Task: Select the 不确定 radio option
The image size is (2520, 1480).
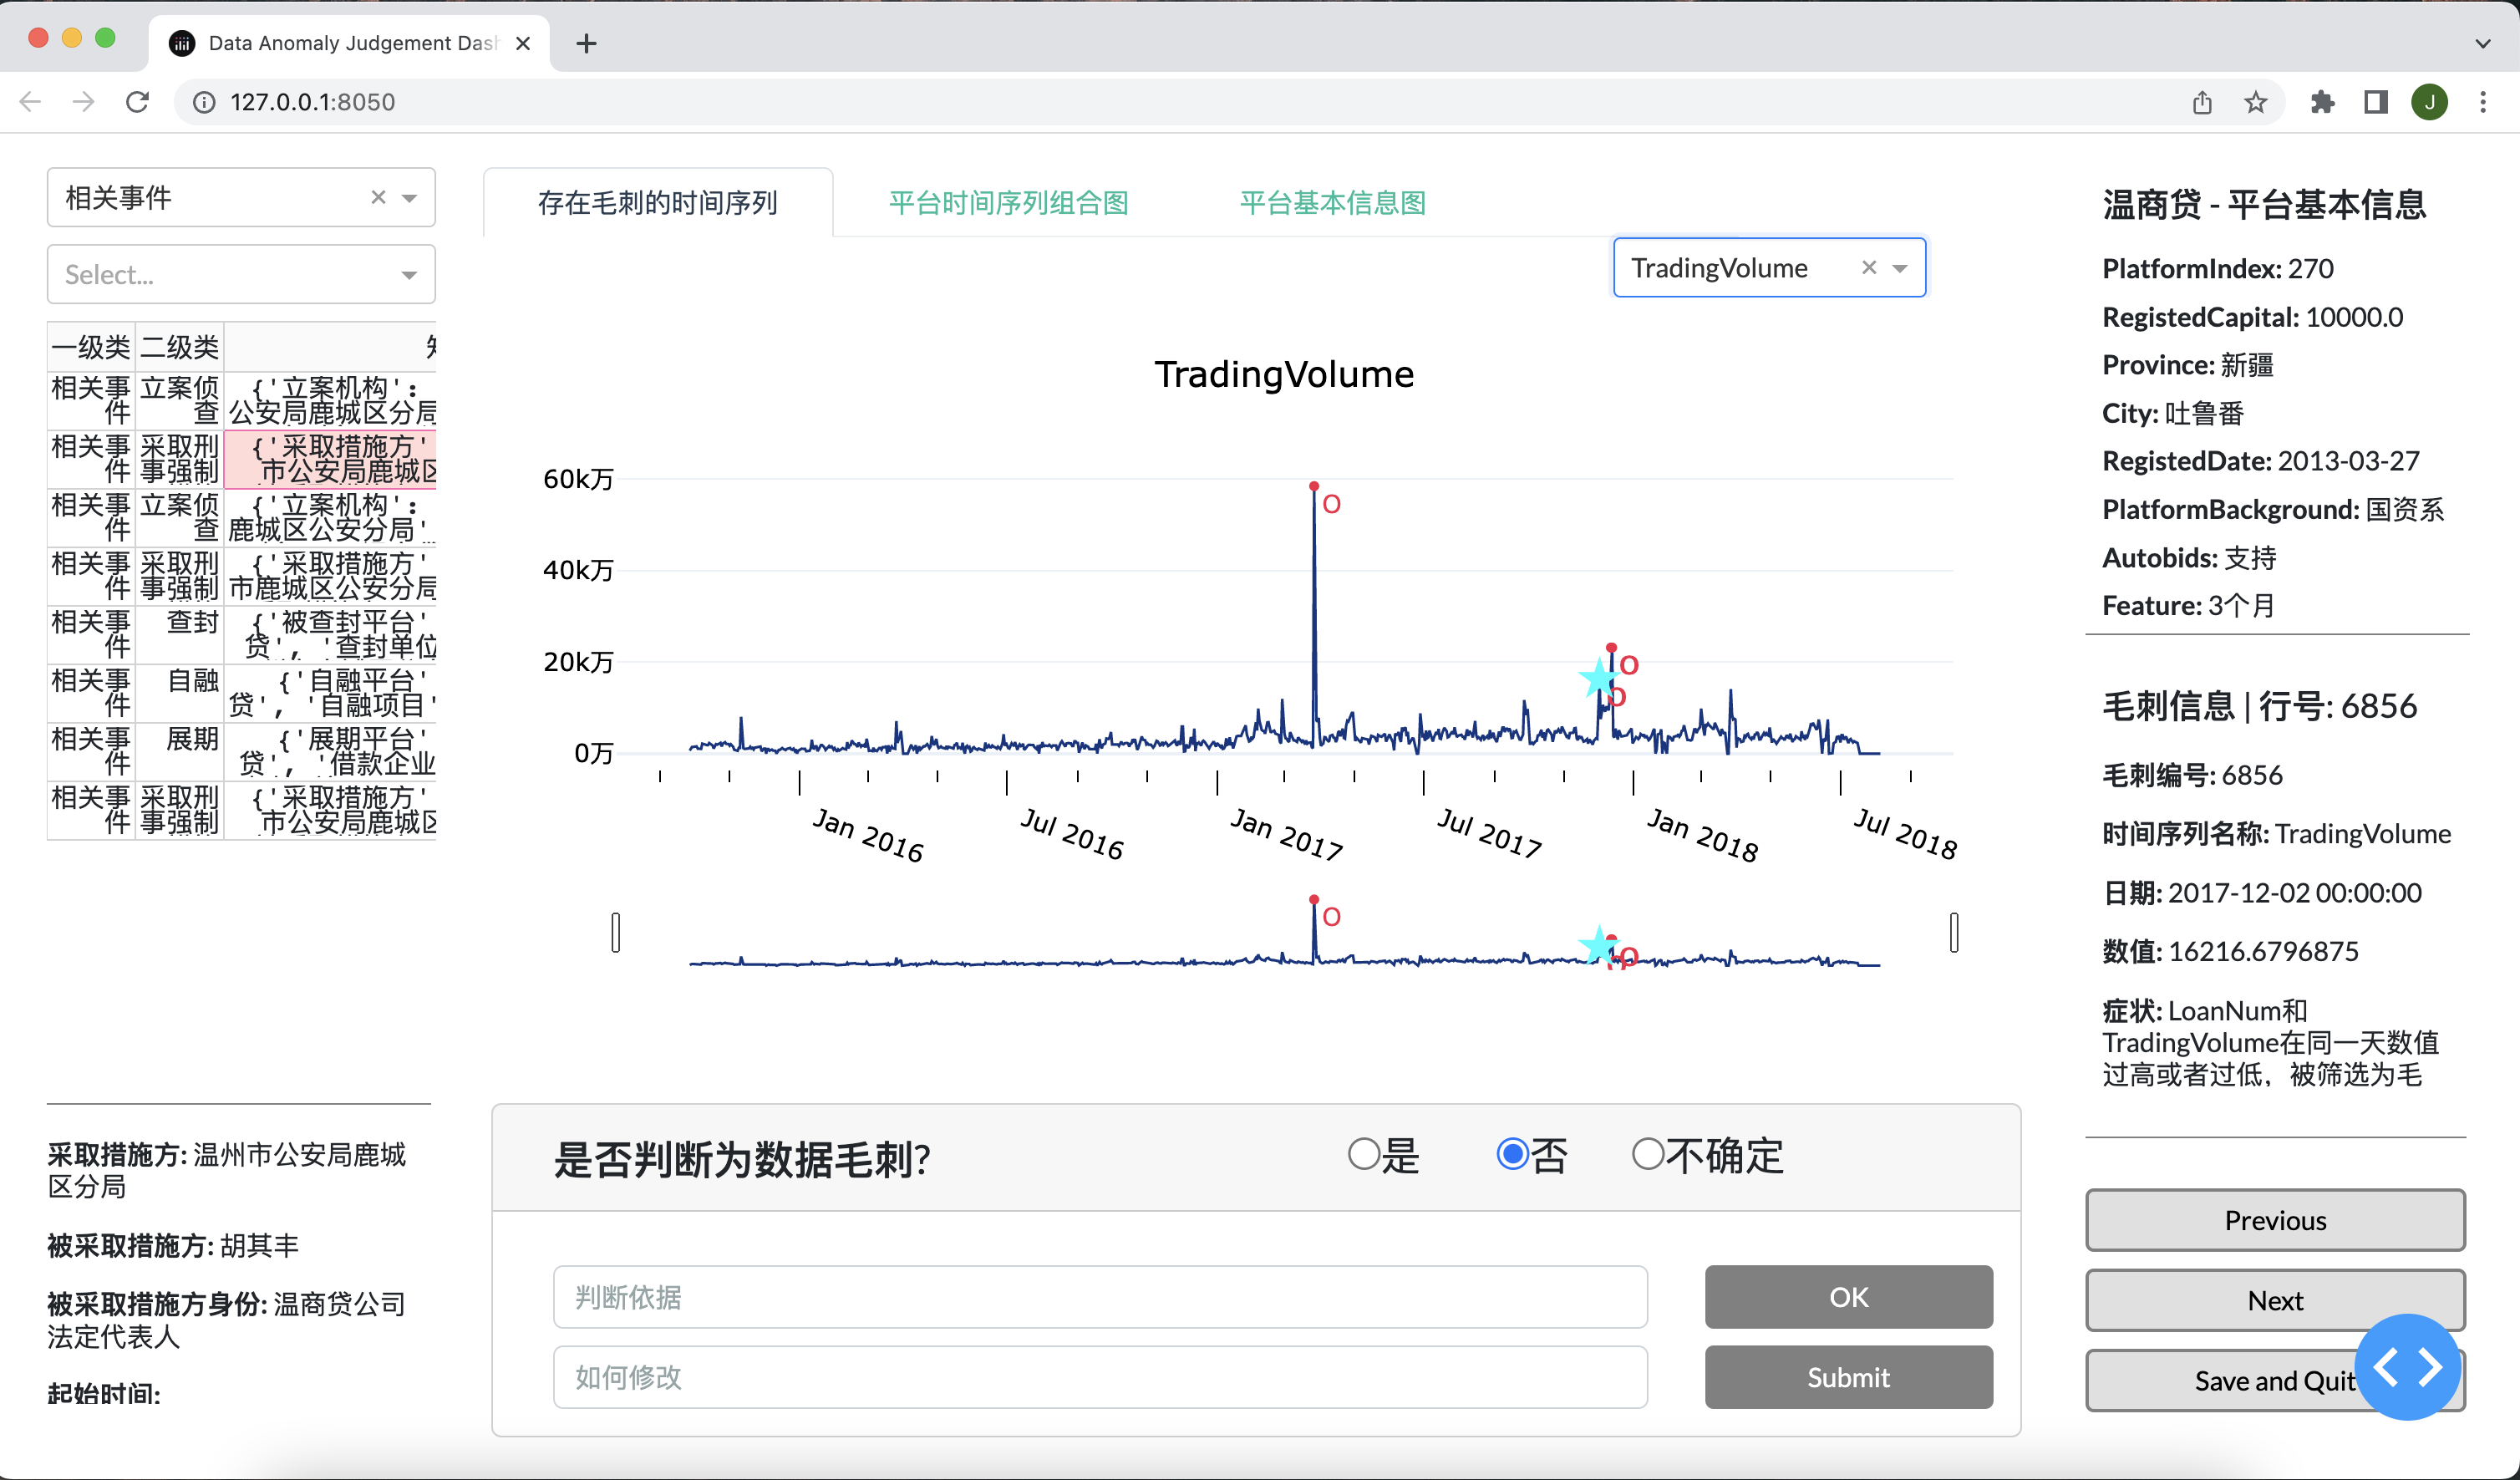Action: 1648,1154
